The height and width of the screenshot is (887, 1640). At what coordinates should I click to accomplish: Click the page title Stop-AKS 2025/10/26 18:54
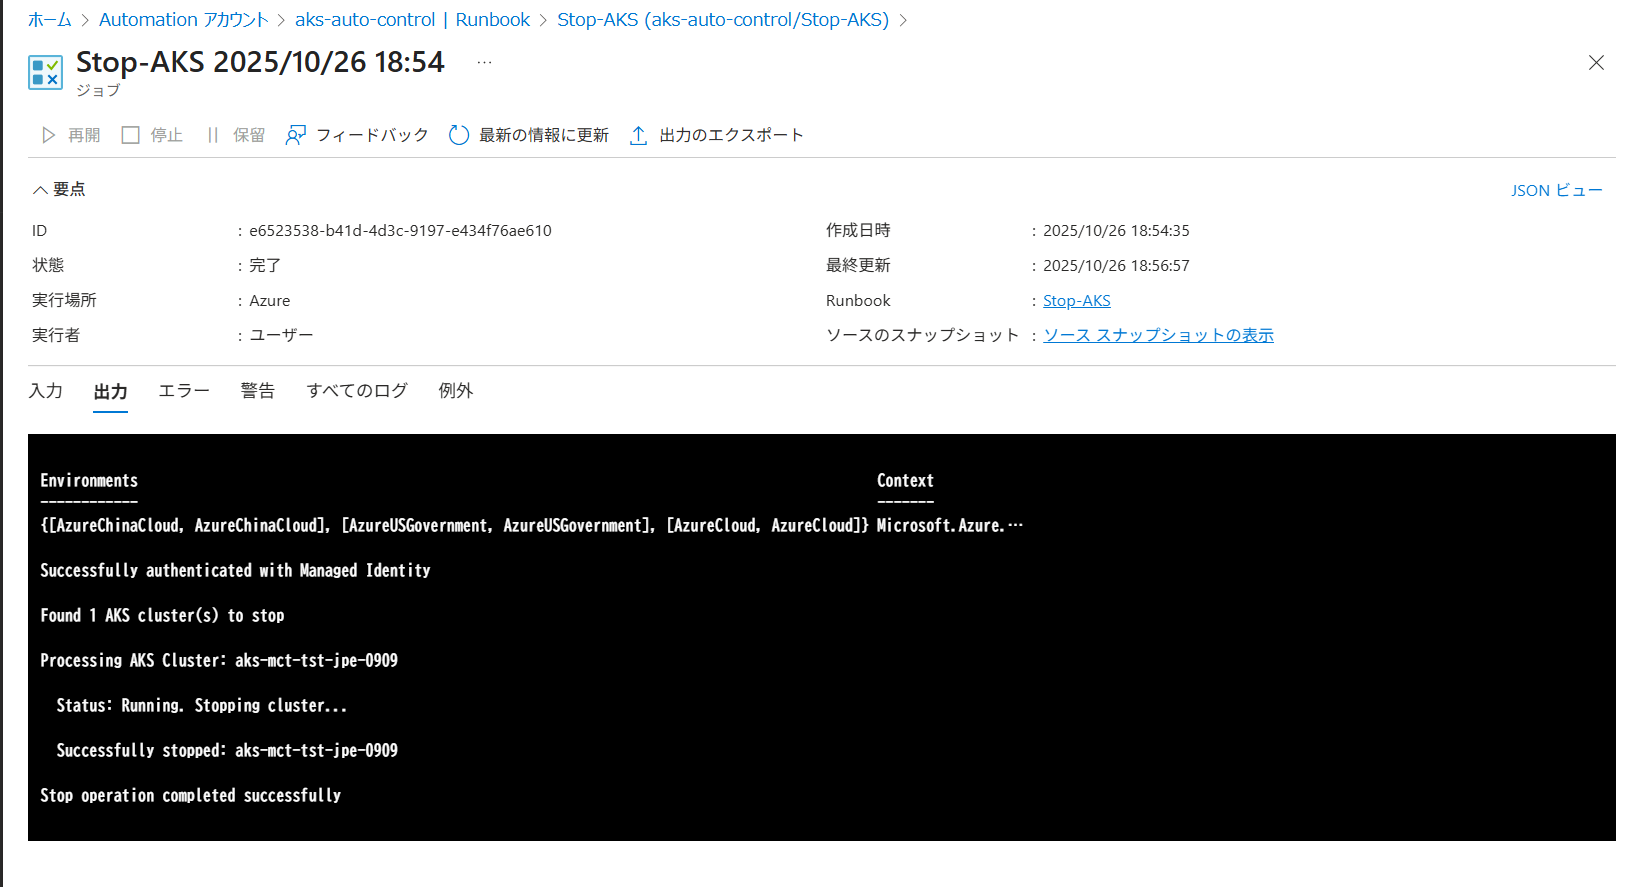pos(260,62)
